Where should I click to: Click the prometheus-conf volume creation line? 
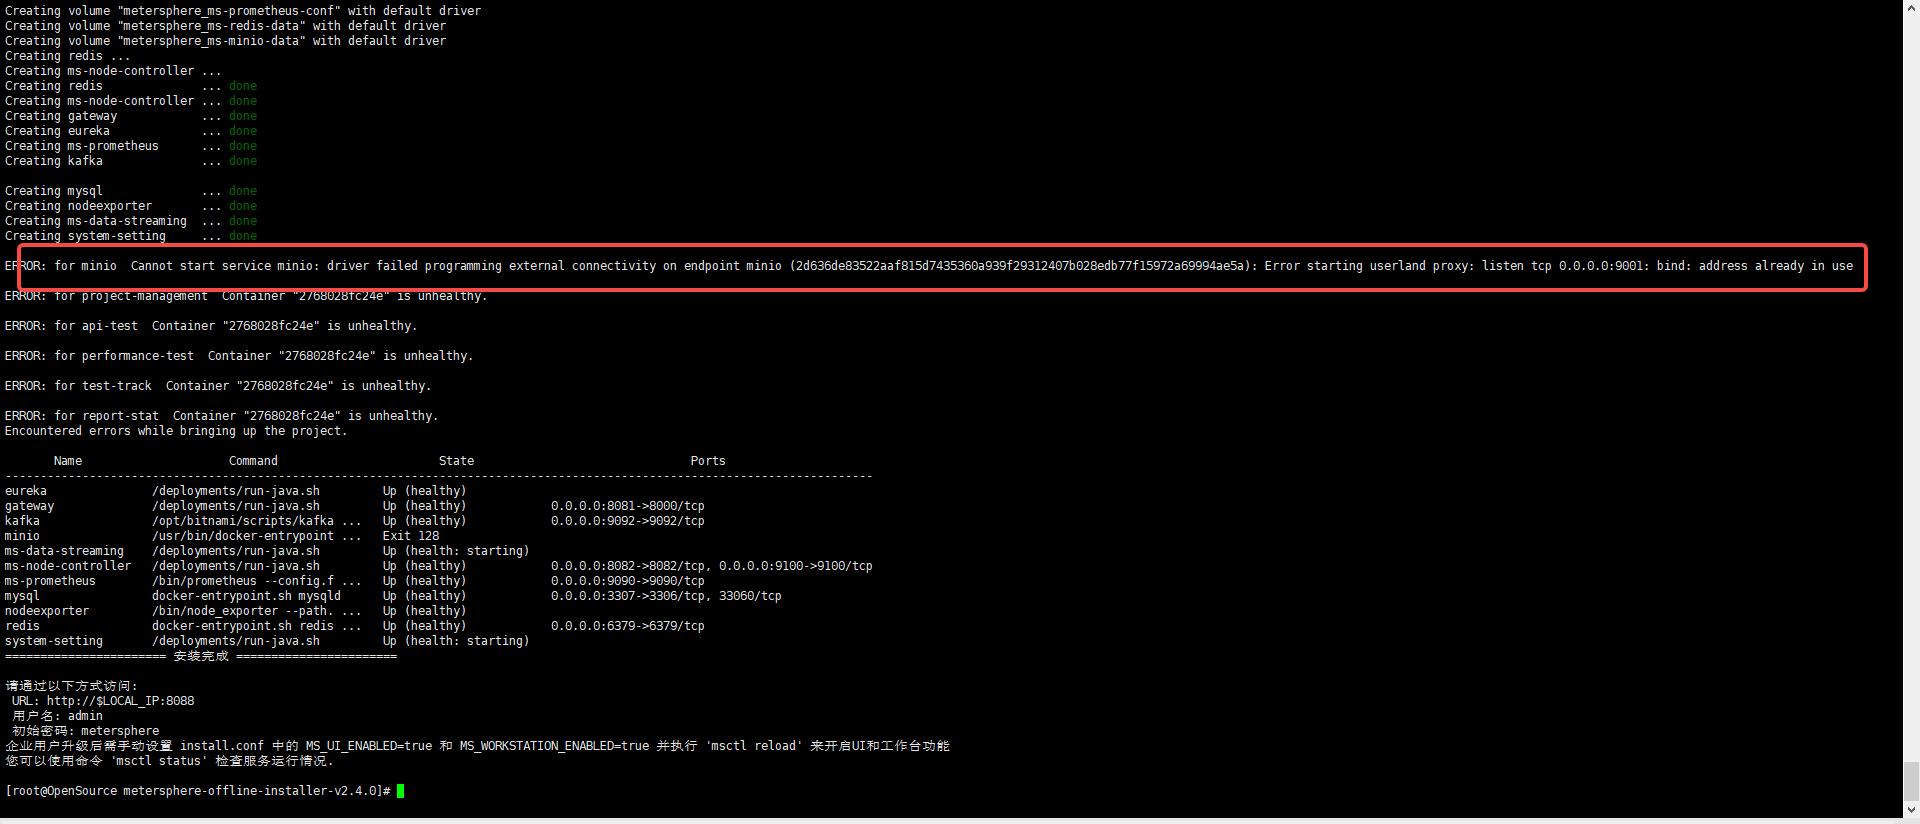click(243, 11)
